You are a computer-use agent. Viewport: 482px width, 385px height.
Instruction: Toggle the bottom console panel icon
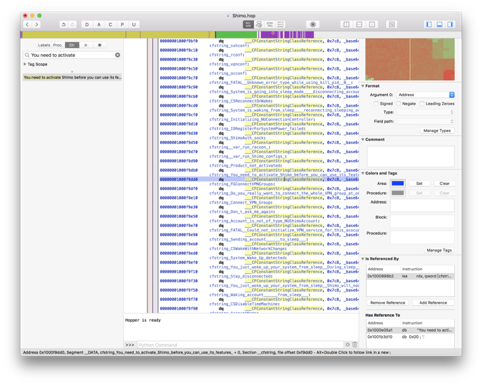point(440,24)
